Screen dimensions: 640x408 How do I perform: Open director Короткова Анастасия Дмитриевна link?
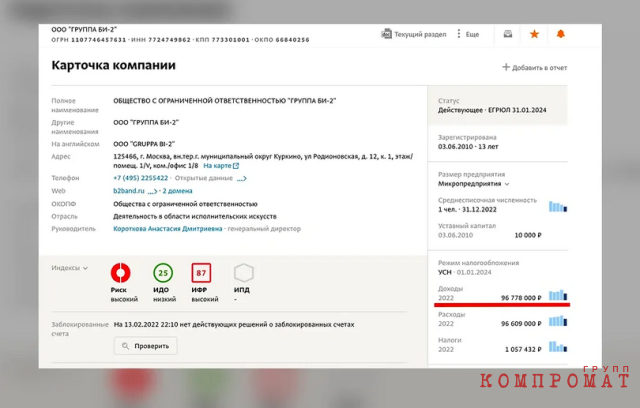(167, 229)
